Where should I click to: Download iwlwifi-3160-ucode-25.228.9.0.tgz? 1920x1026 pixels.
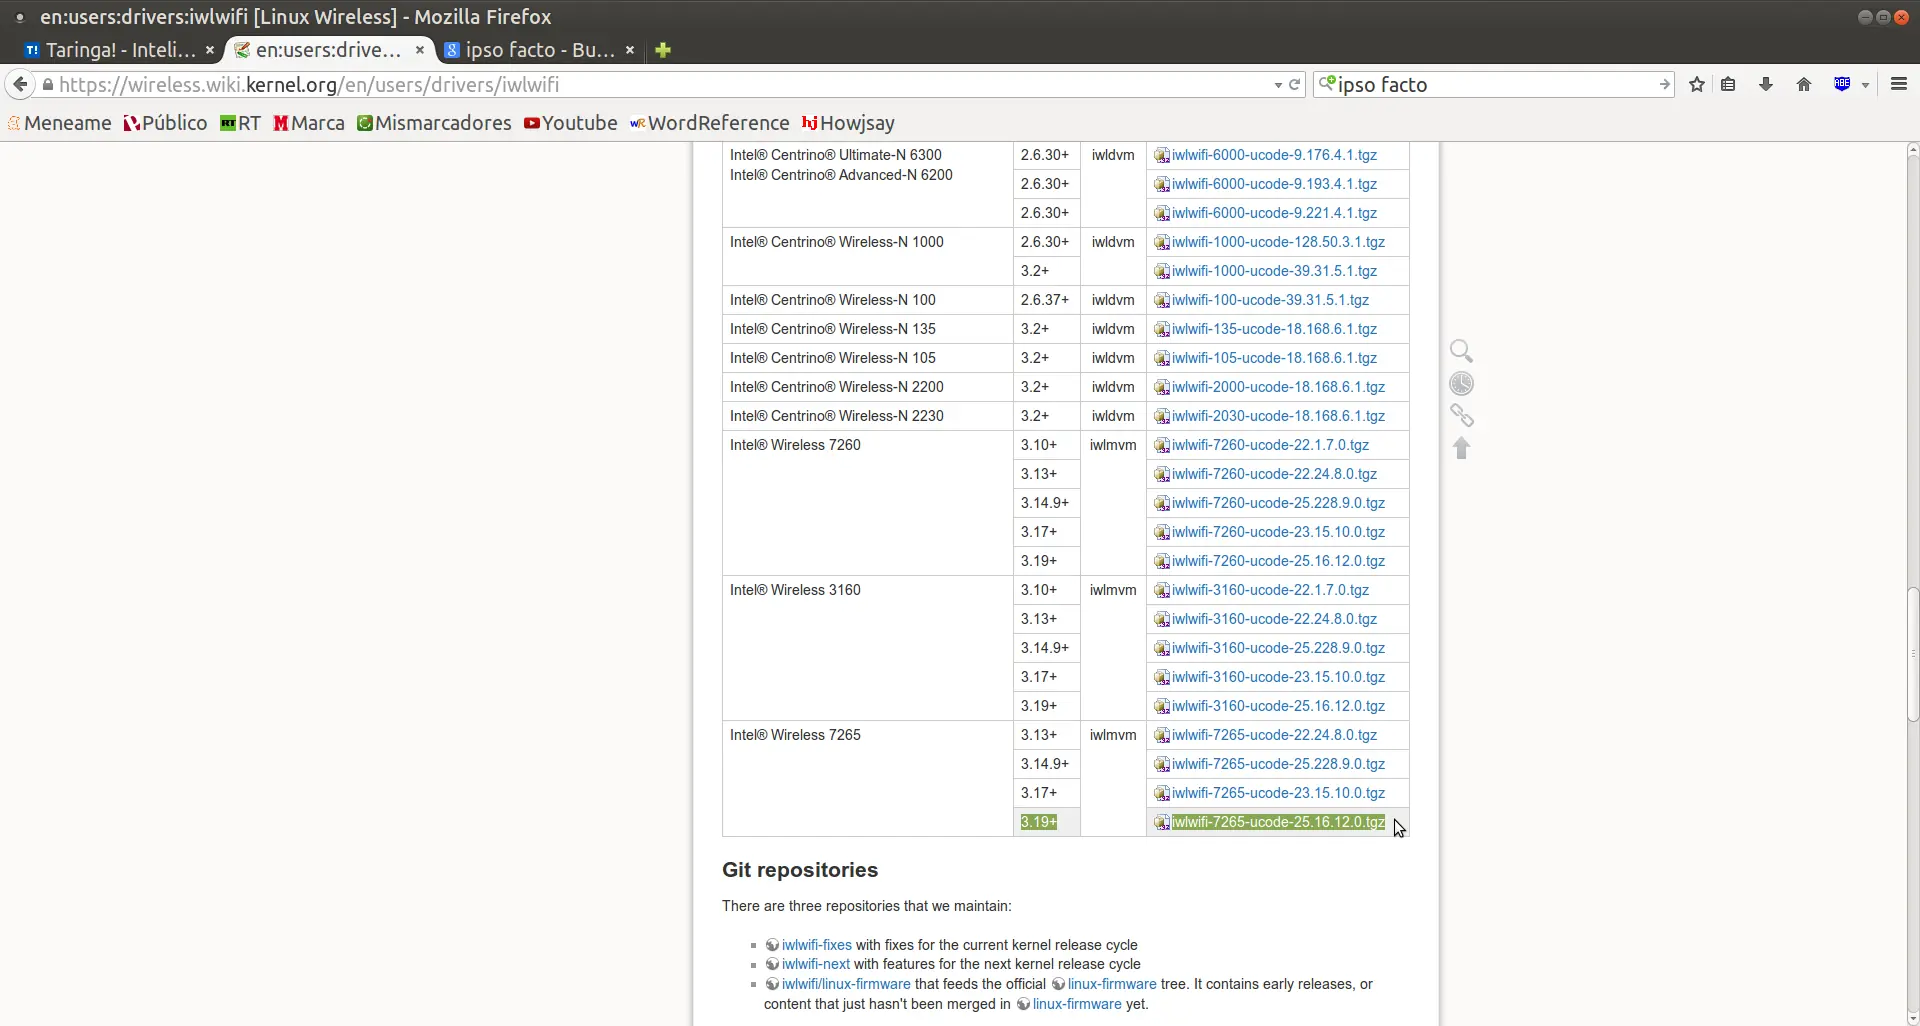pos(1278,648)
